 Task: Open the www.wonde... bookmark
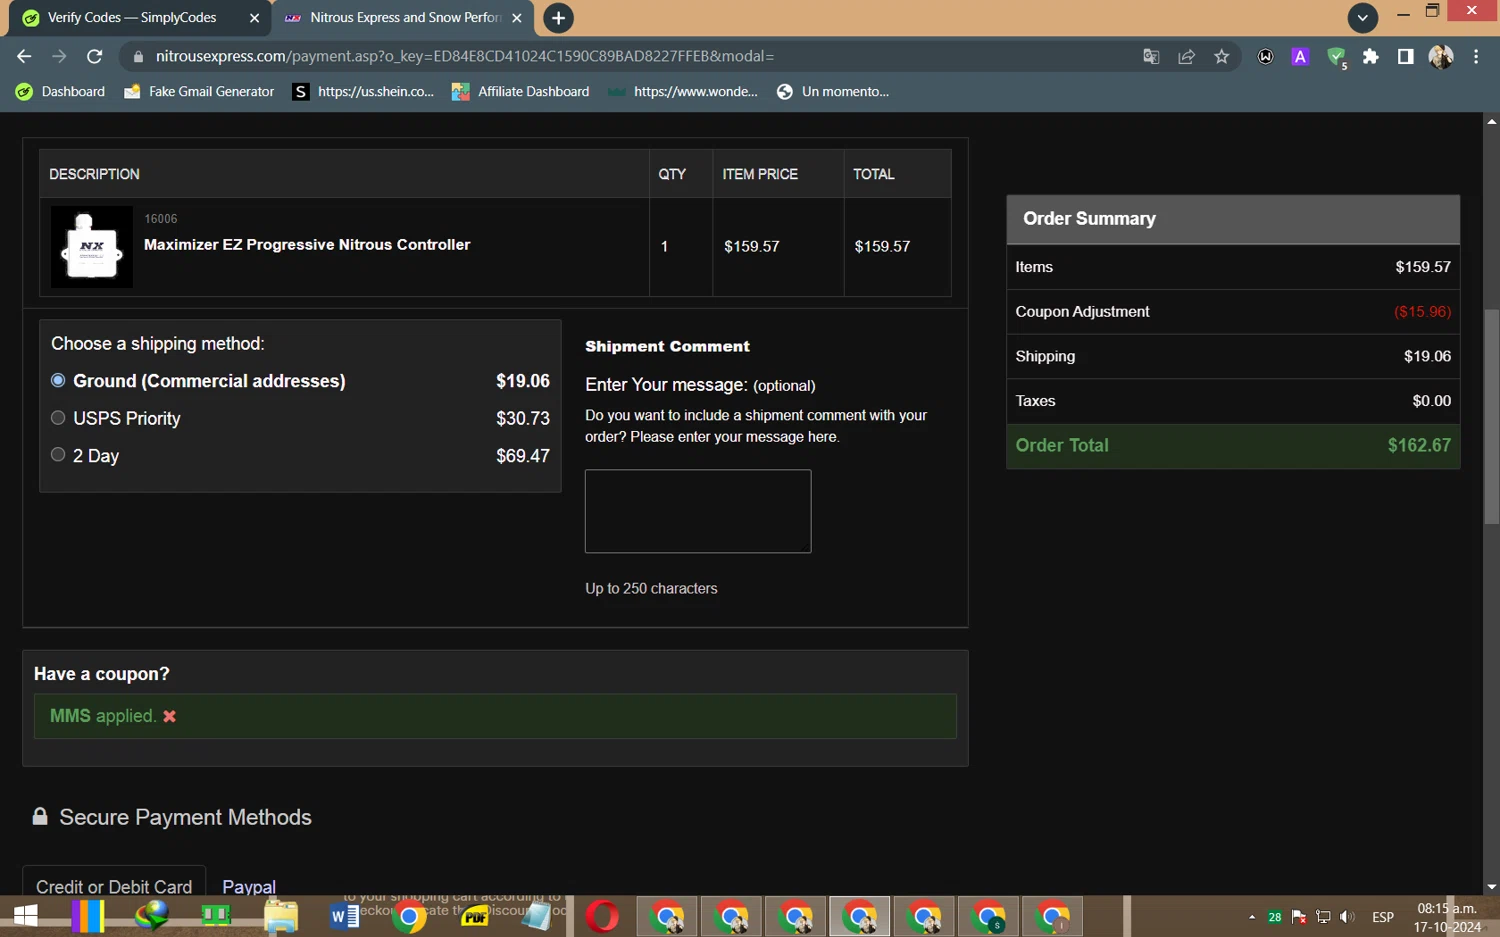(683, 92)
